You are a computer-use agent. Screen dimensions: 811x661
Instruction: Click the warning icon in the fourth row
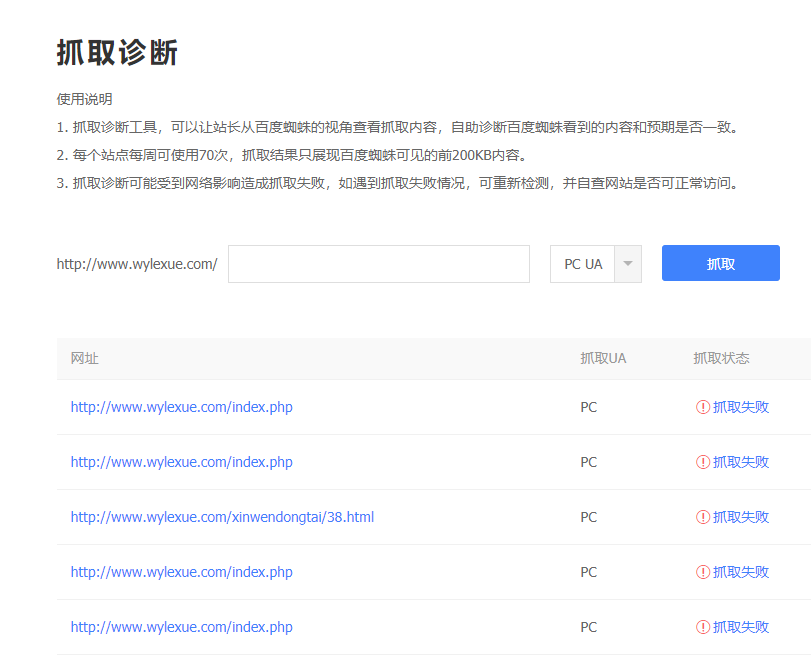(x=703, y=572)
